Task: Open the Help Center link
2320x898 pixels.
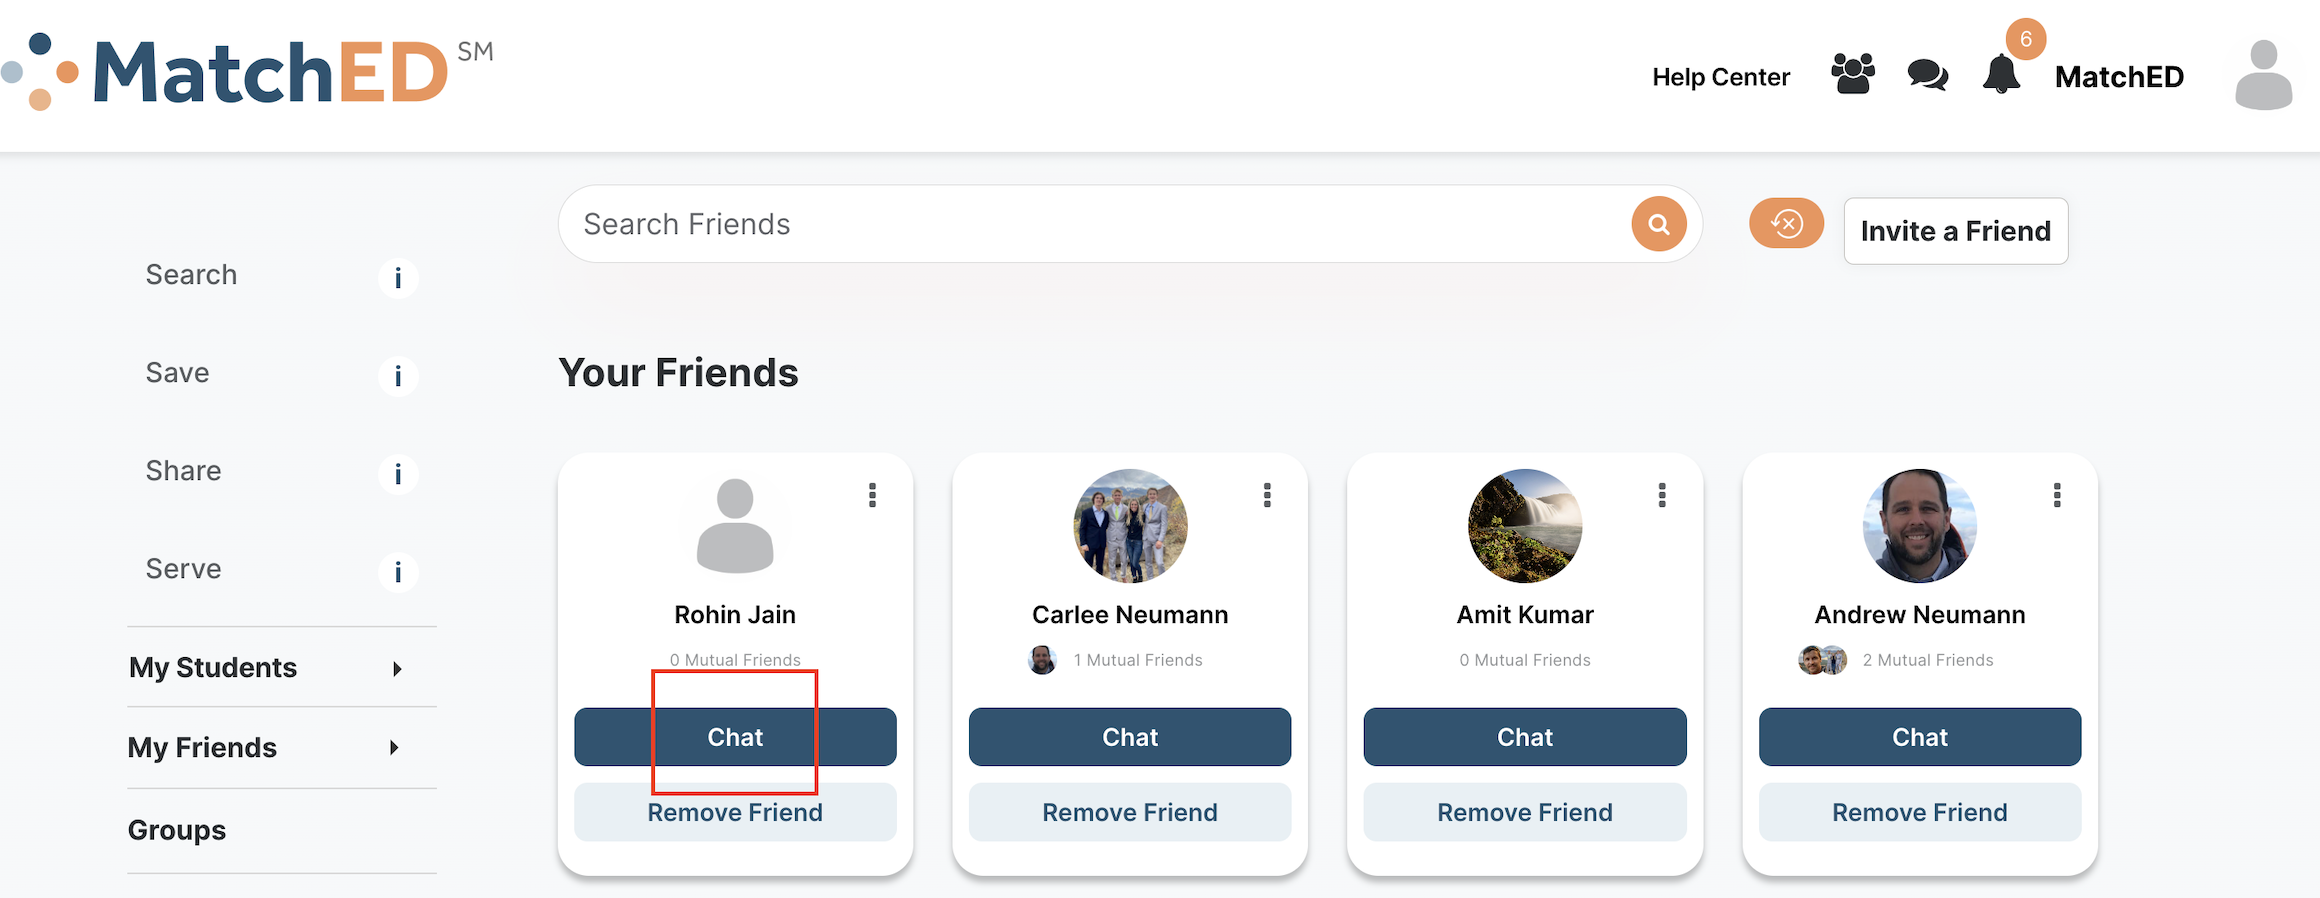Action: 1720,77
